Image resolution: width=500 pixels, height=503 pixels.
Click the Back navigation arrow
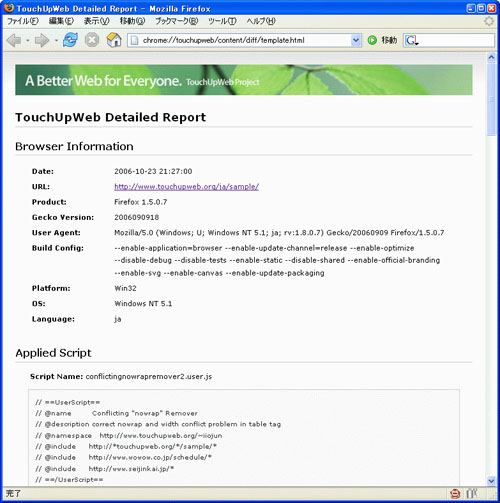14,40
